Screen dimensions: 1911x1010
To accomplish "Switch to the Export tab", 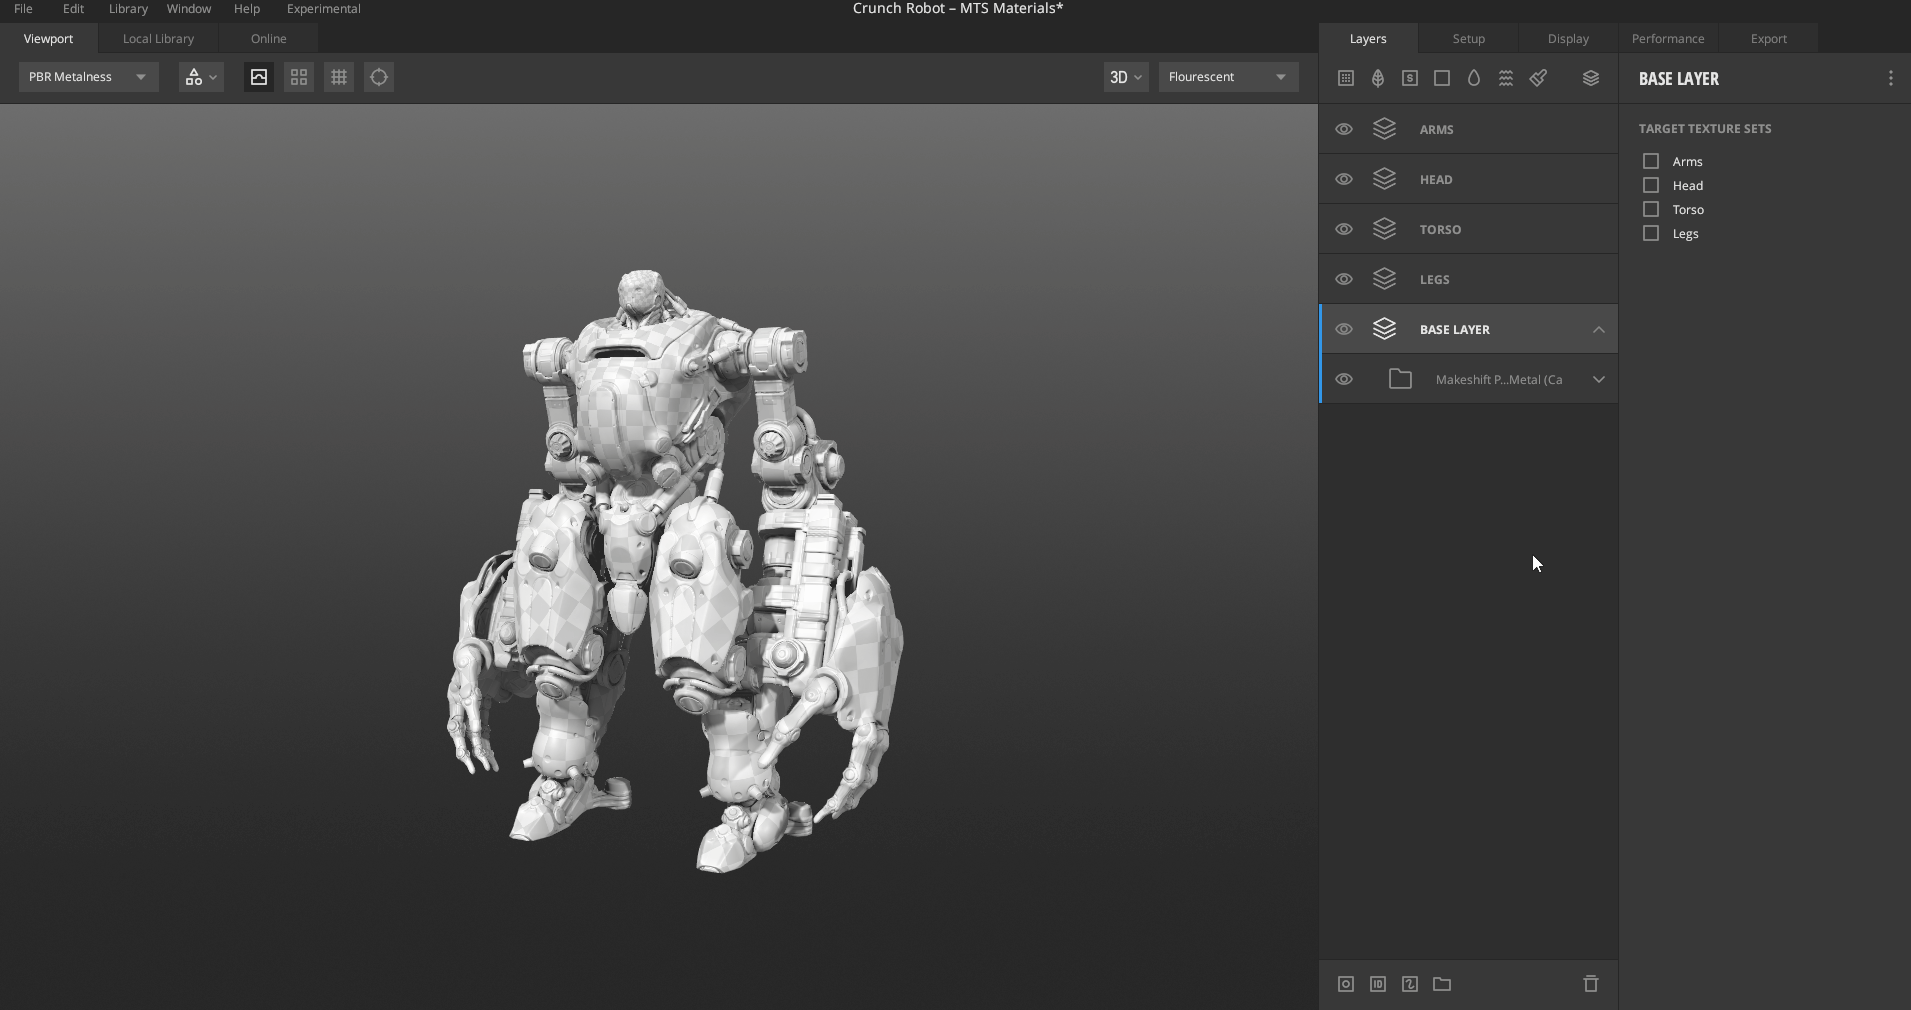I will (x=1768, y=38).
